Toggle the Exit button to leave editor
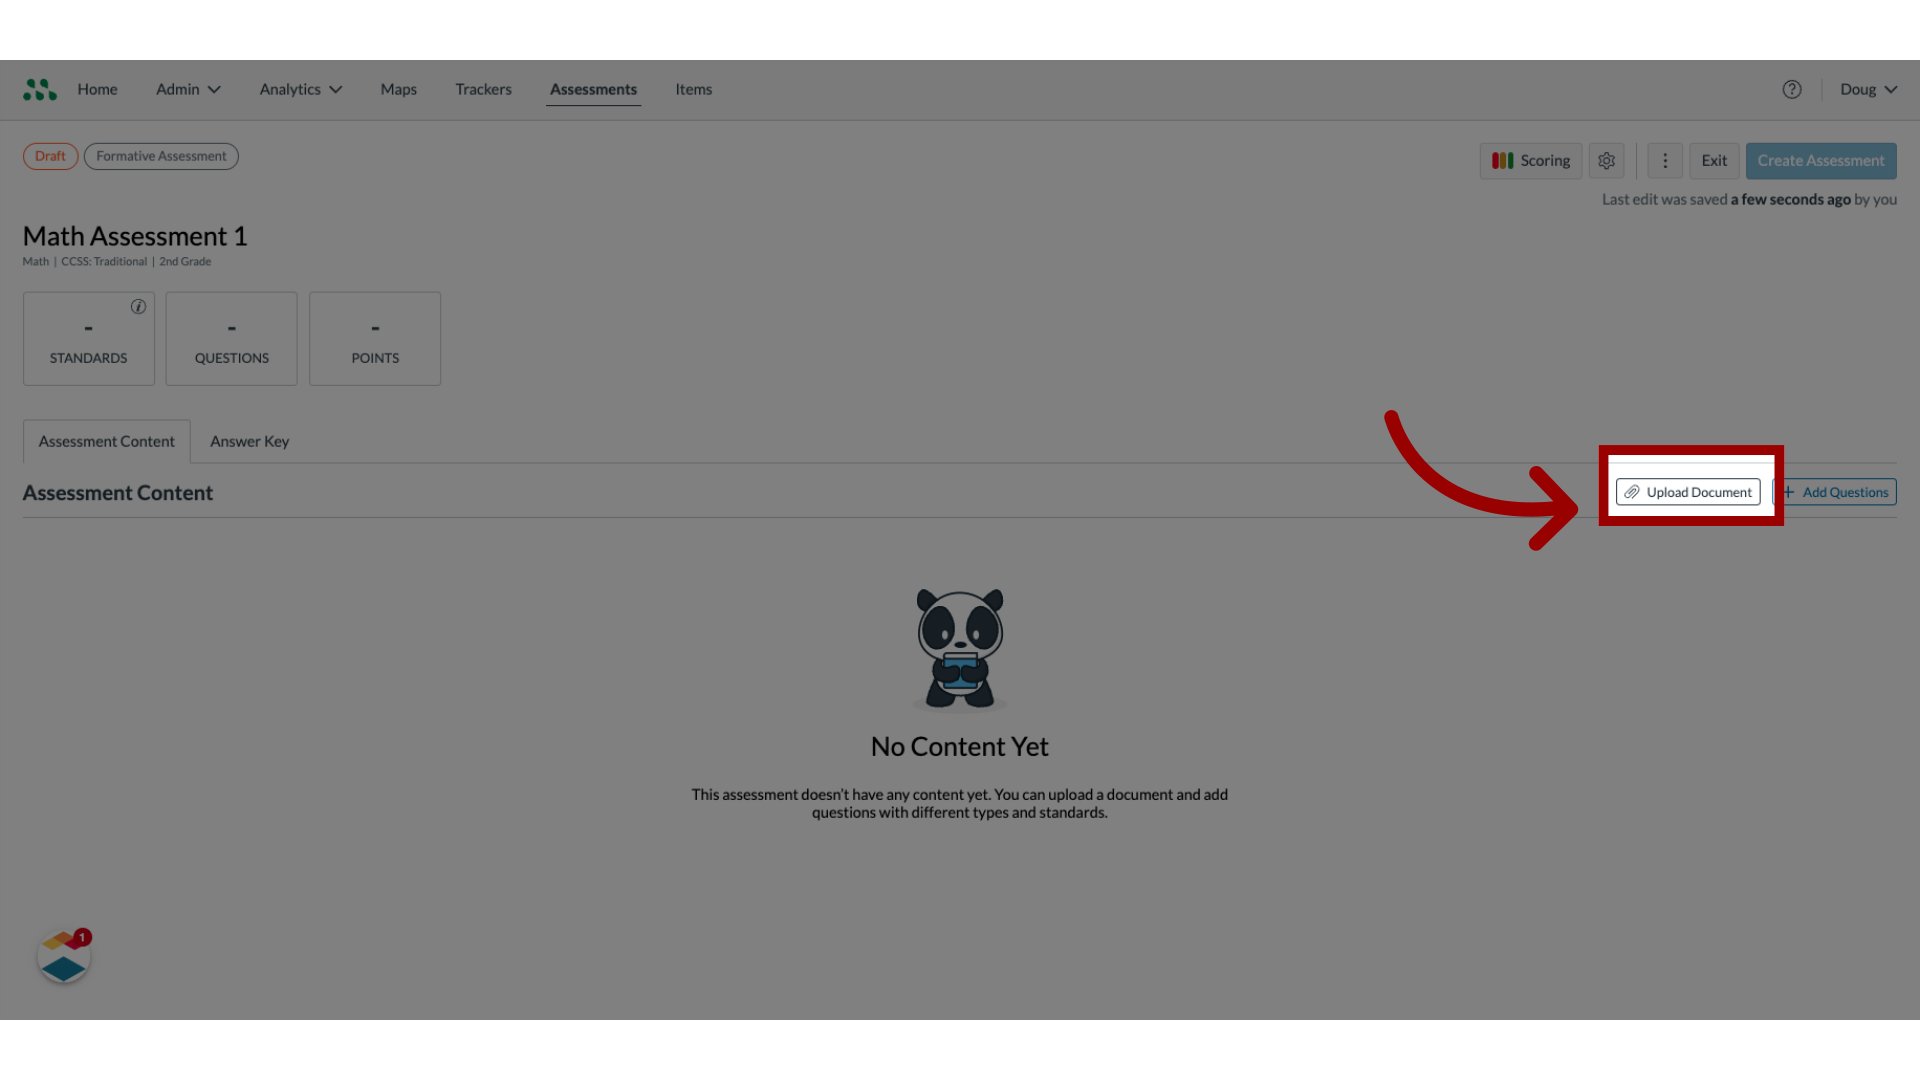 [x=1714, y=161]
